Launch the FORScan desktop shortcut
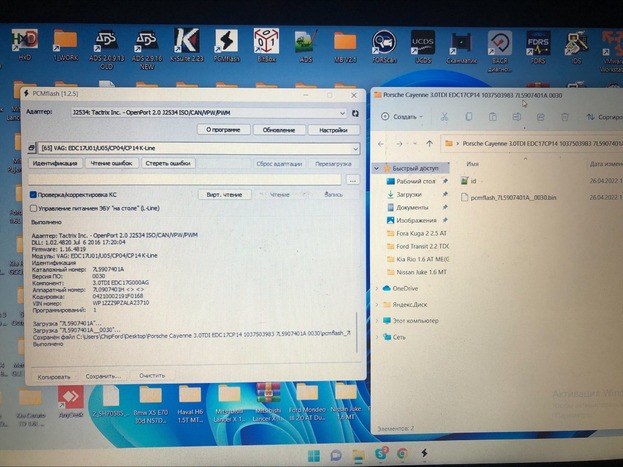The height and width of the screenshot is (467, 623). point(383,43)
